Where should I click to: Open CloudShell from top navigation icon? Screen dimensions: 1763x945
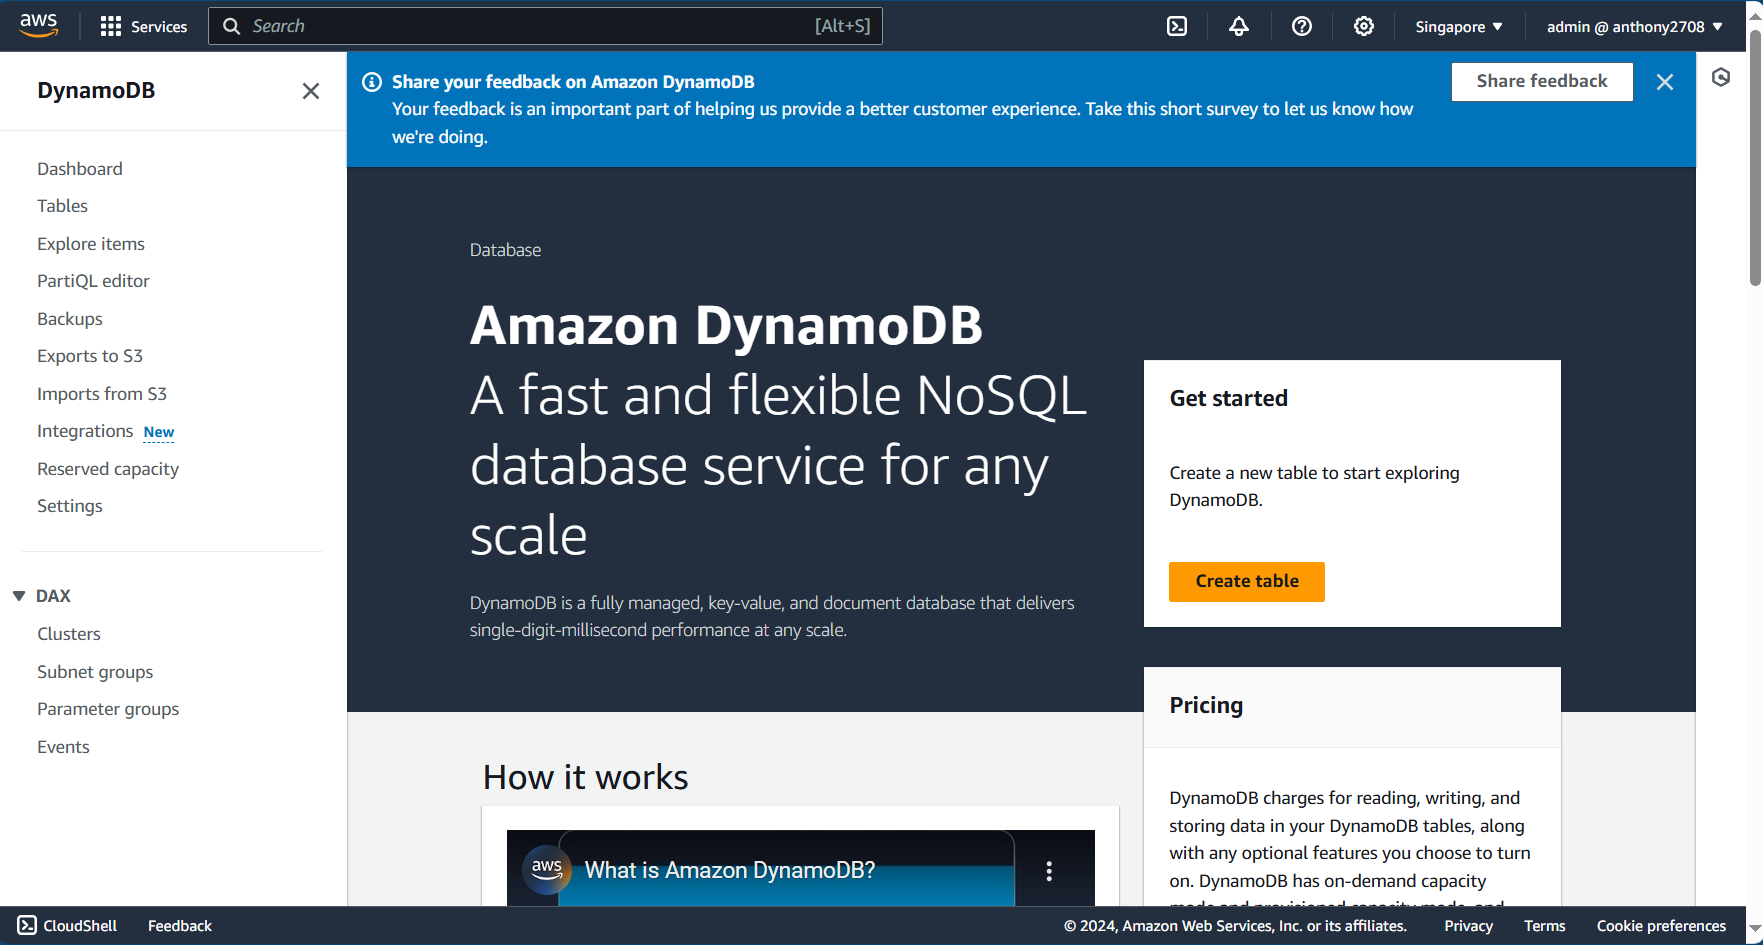[1177, 26]
